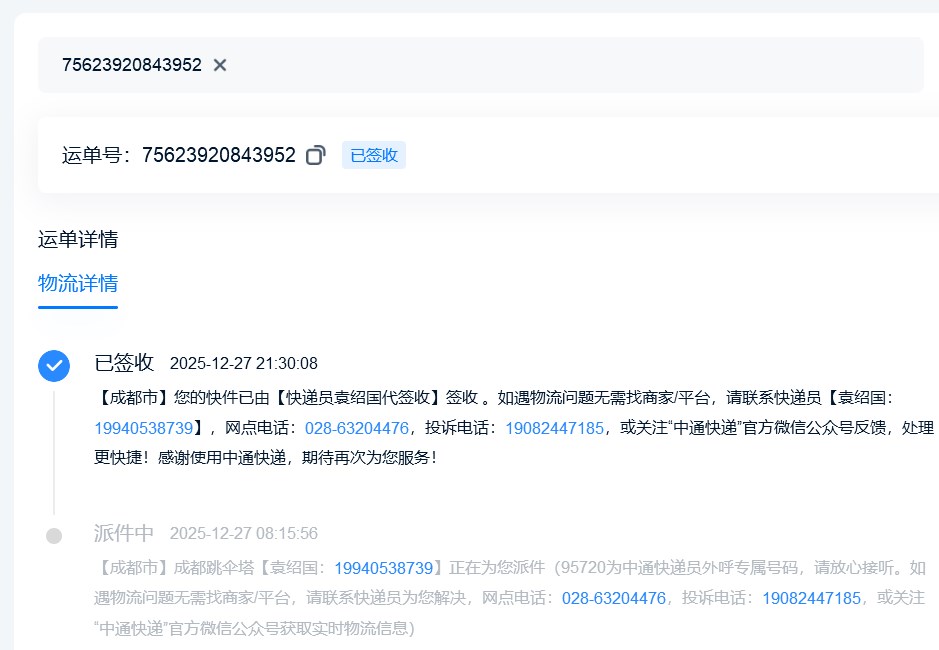
Task: Click the blue 已签收 status badge
Action: click(374, 155)
